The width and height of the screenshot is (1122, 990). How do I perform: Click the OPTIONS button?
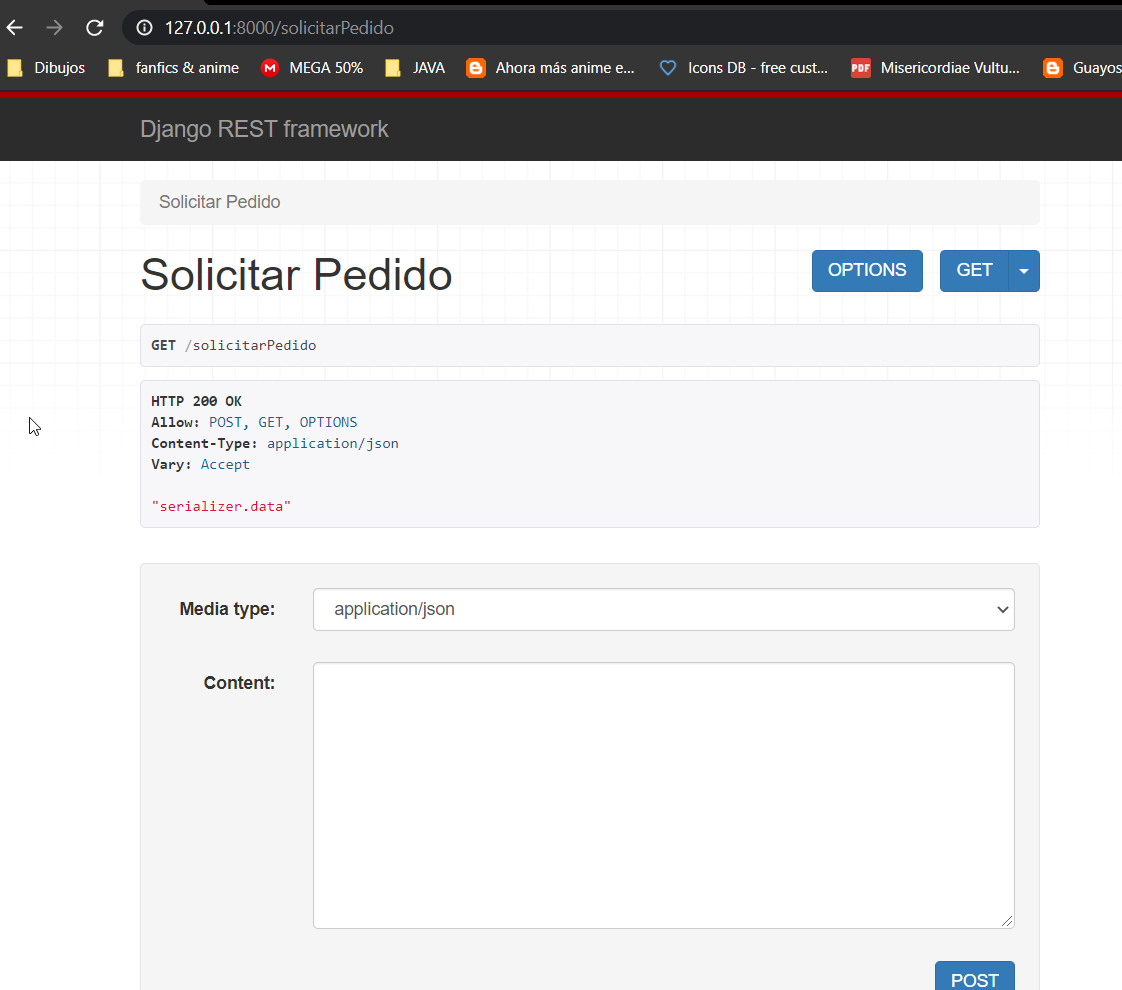click(x=867, y=270)
